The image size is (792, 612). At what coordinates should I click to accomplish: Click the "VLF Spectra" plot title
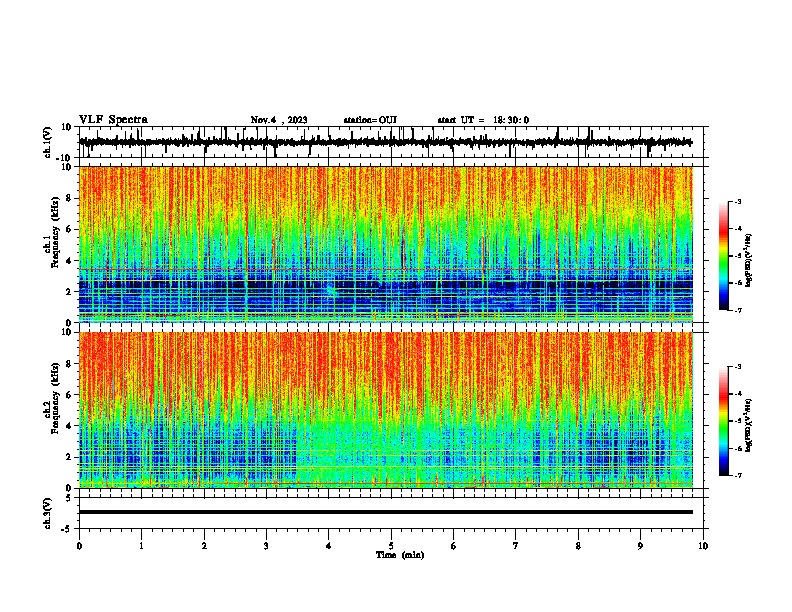click(113, 120)
